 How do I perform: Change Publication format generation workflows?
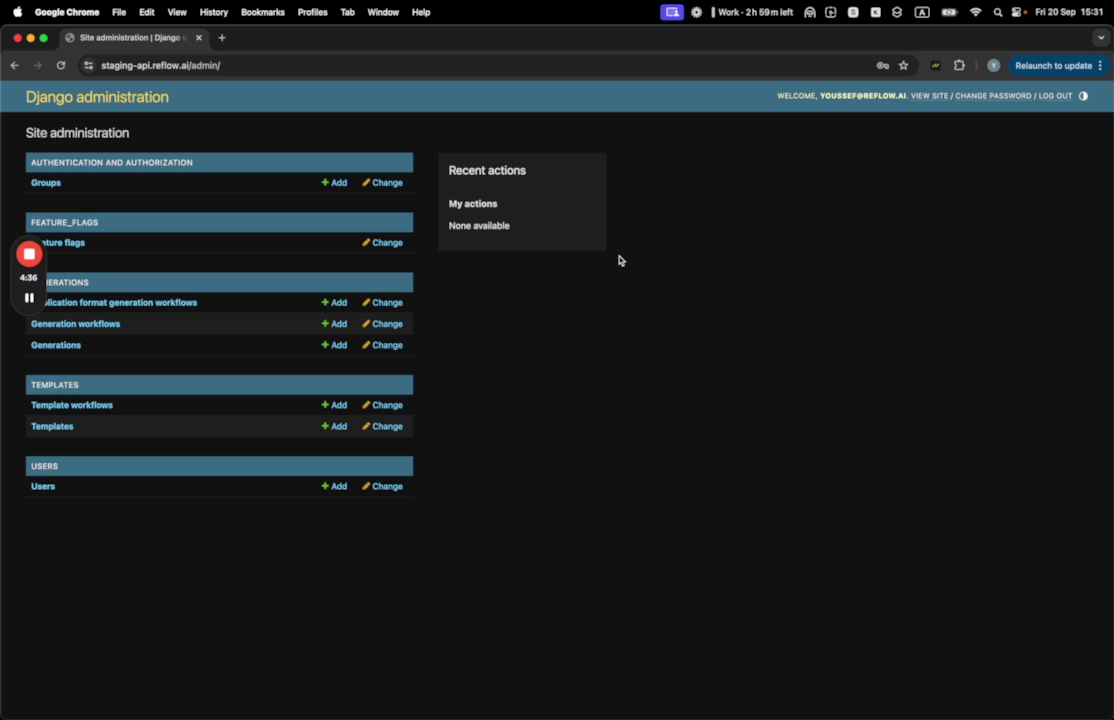click(x=382, y=303)
